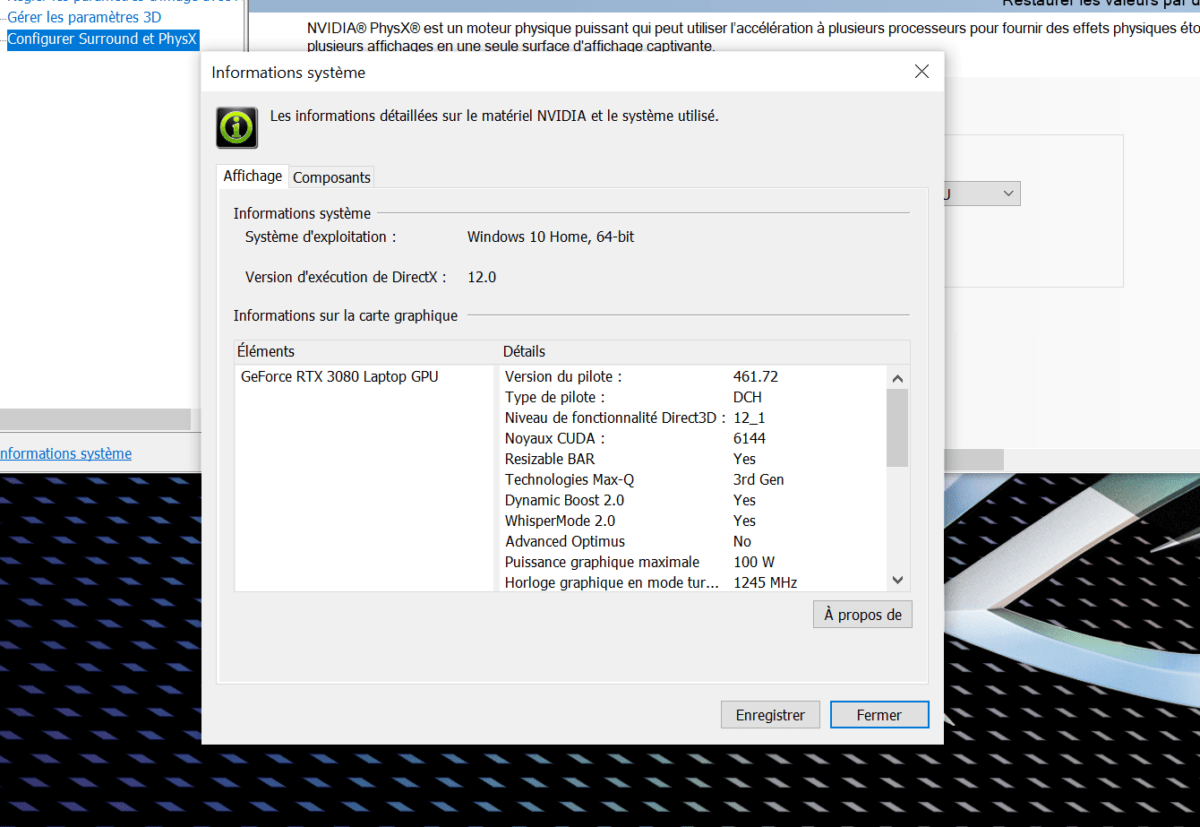The width and height of the screenshot is (1200, 827).
Task: Click the 'Advanced Optimus' label
Action: click(x=565, y=542)
